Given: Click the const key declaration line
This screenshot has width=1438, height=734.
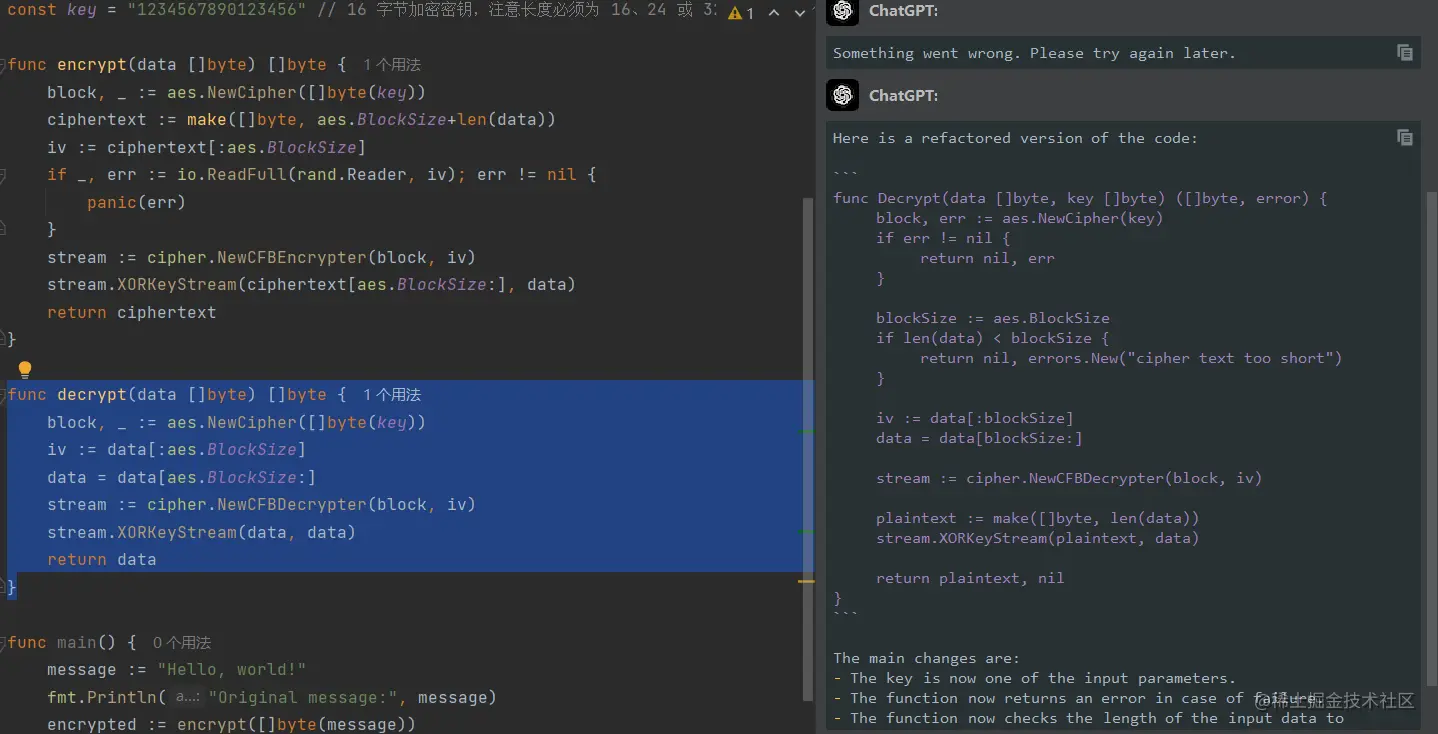Looking at the screenshot, I should 360,10.
